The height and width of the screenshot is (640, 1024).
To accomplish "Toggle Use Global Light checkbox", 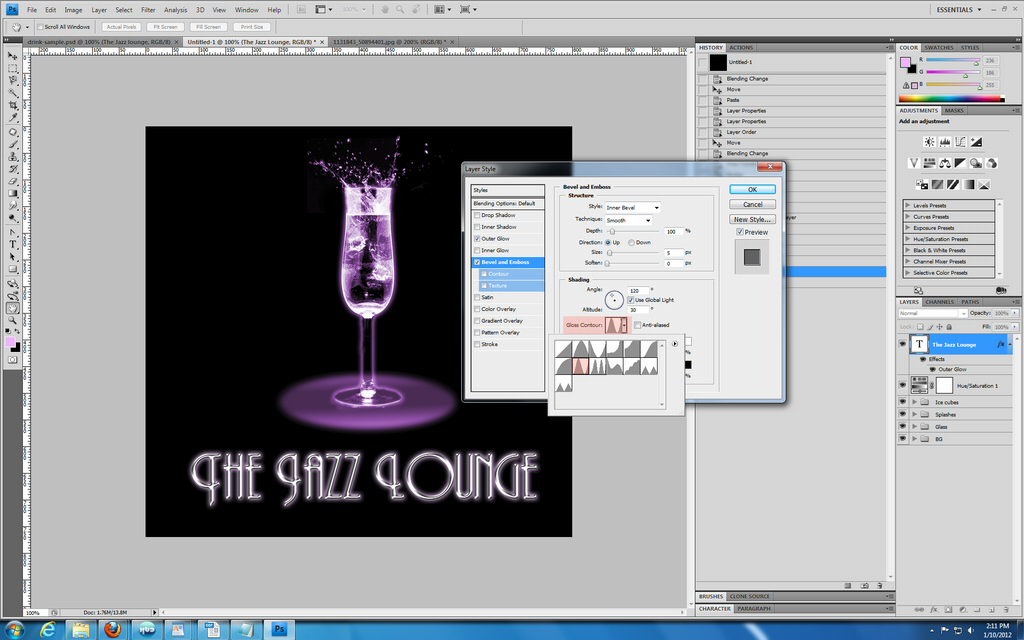I will tap(631, 300).
